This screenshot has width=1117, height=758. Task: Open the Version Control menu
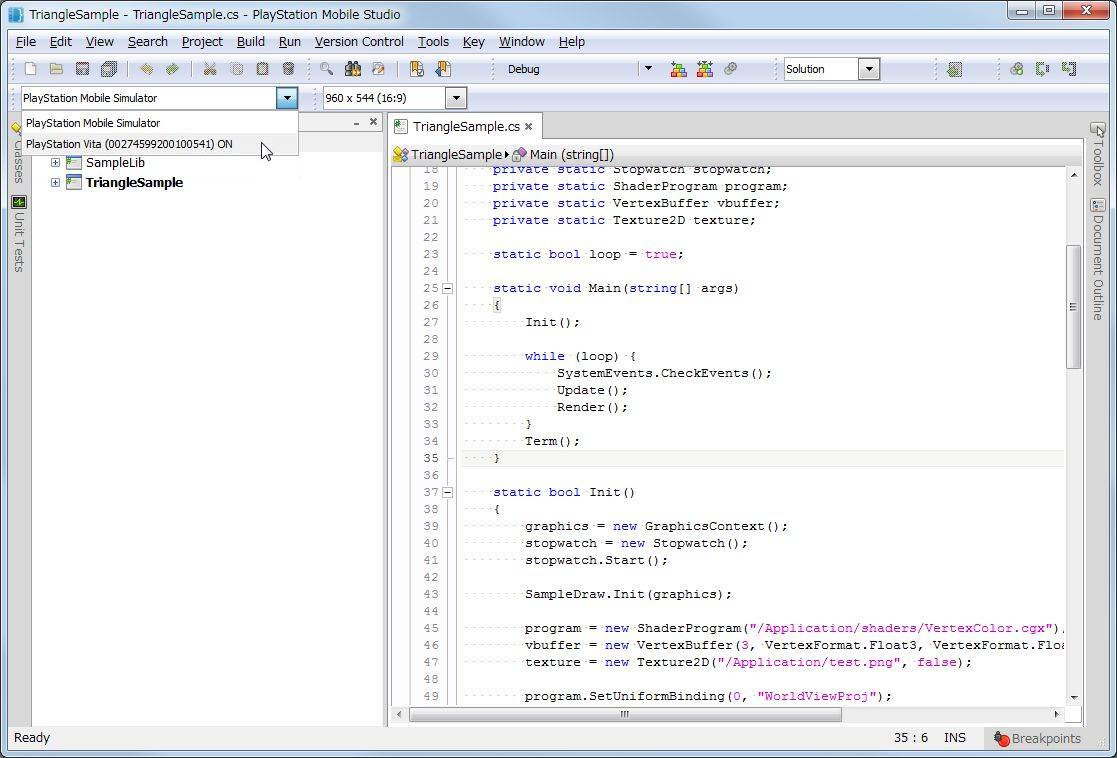359,42
